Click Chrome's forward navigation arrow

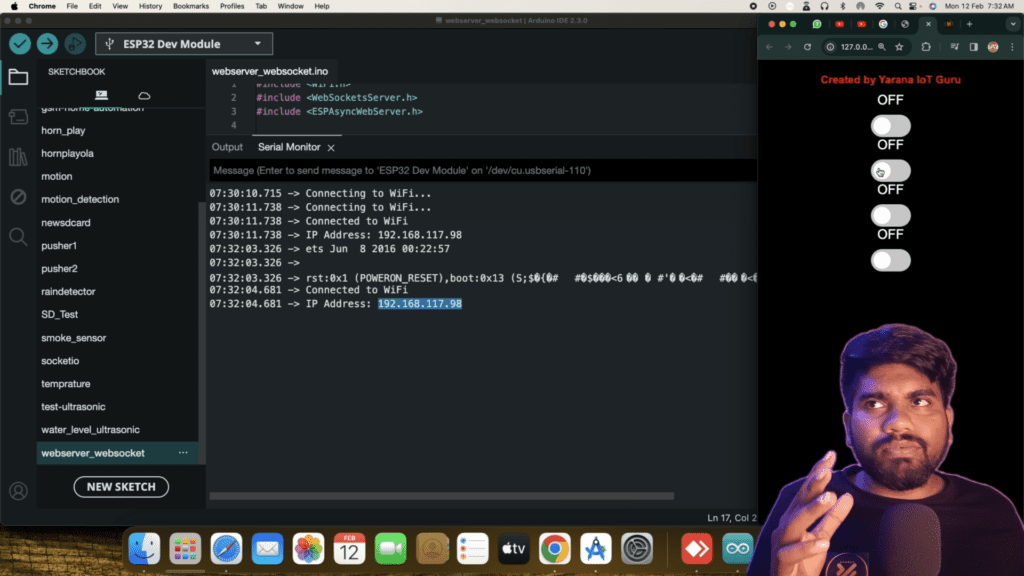[x=788, y=47]
